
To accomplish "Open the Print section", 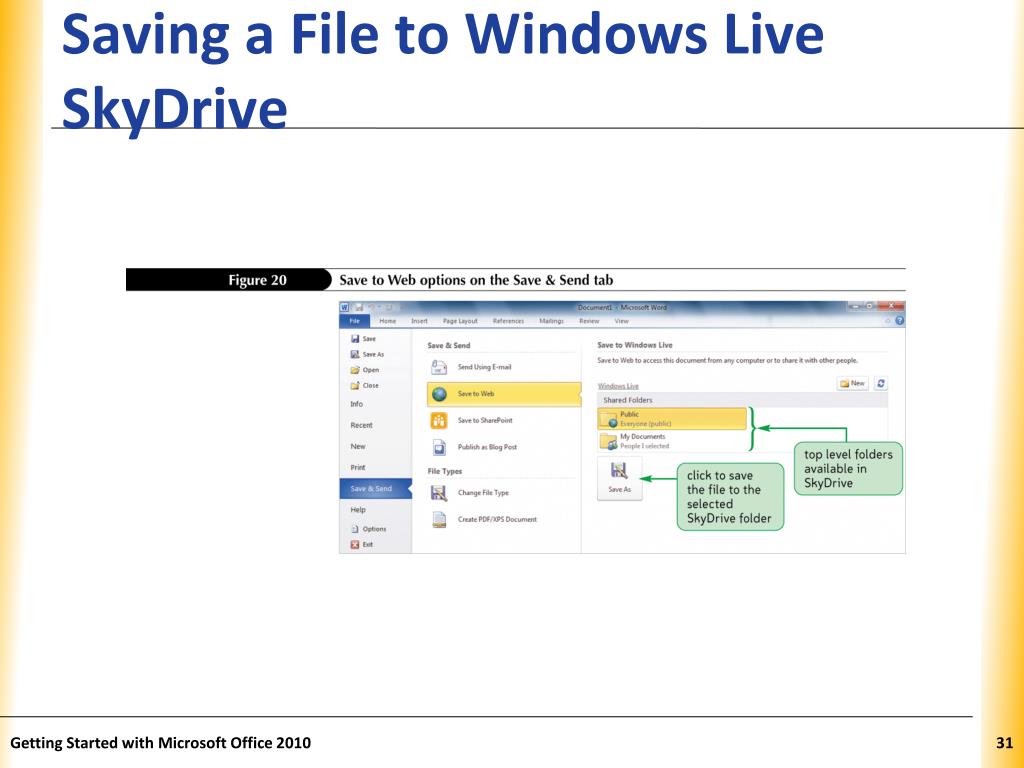I will coord(358,468).
